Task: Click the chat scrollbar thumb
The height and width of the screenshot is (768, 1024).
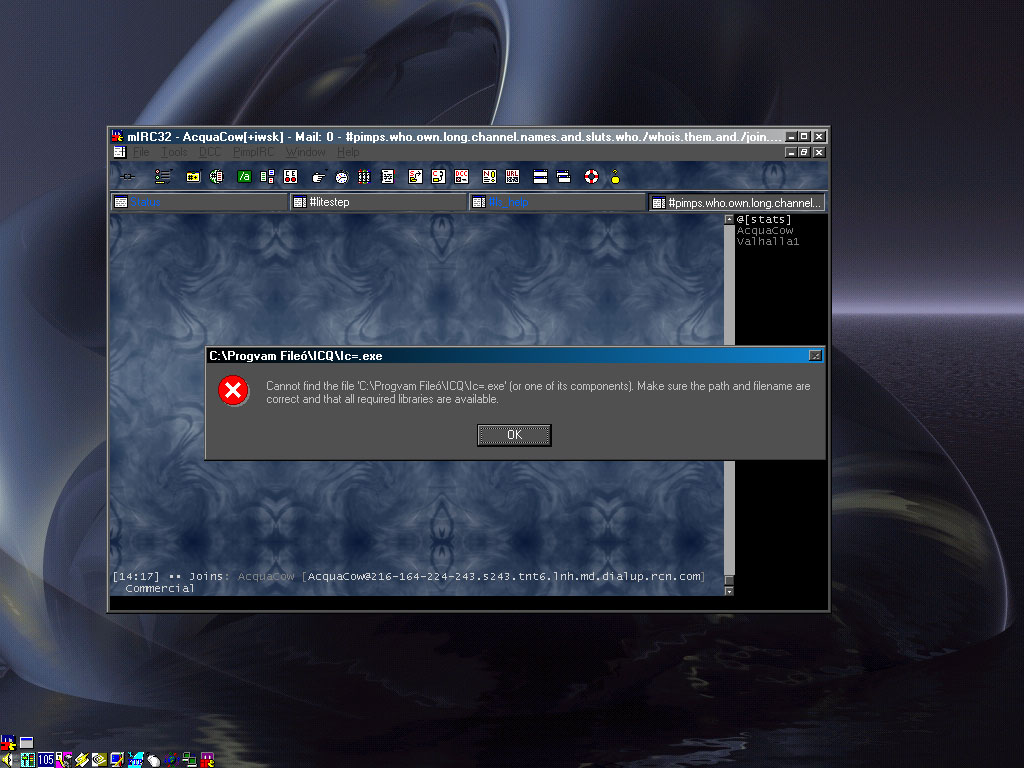Action: (729, 581)
